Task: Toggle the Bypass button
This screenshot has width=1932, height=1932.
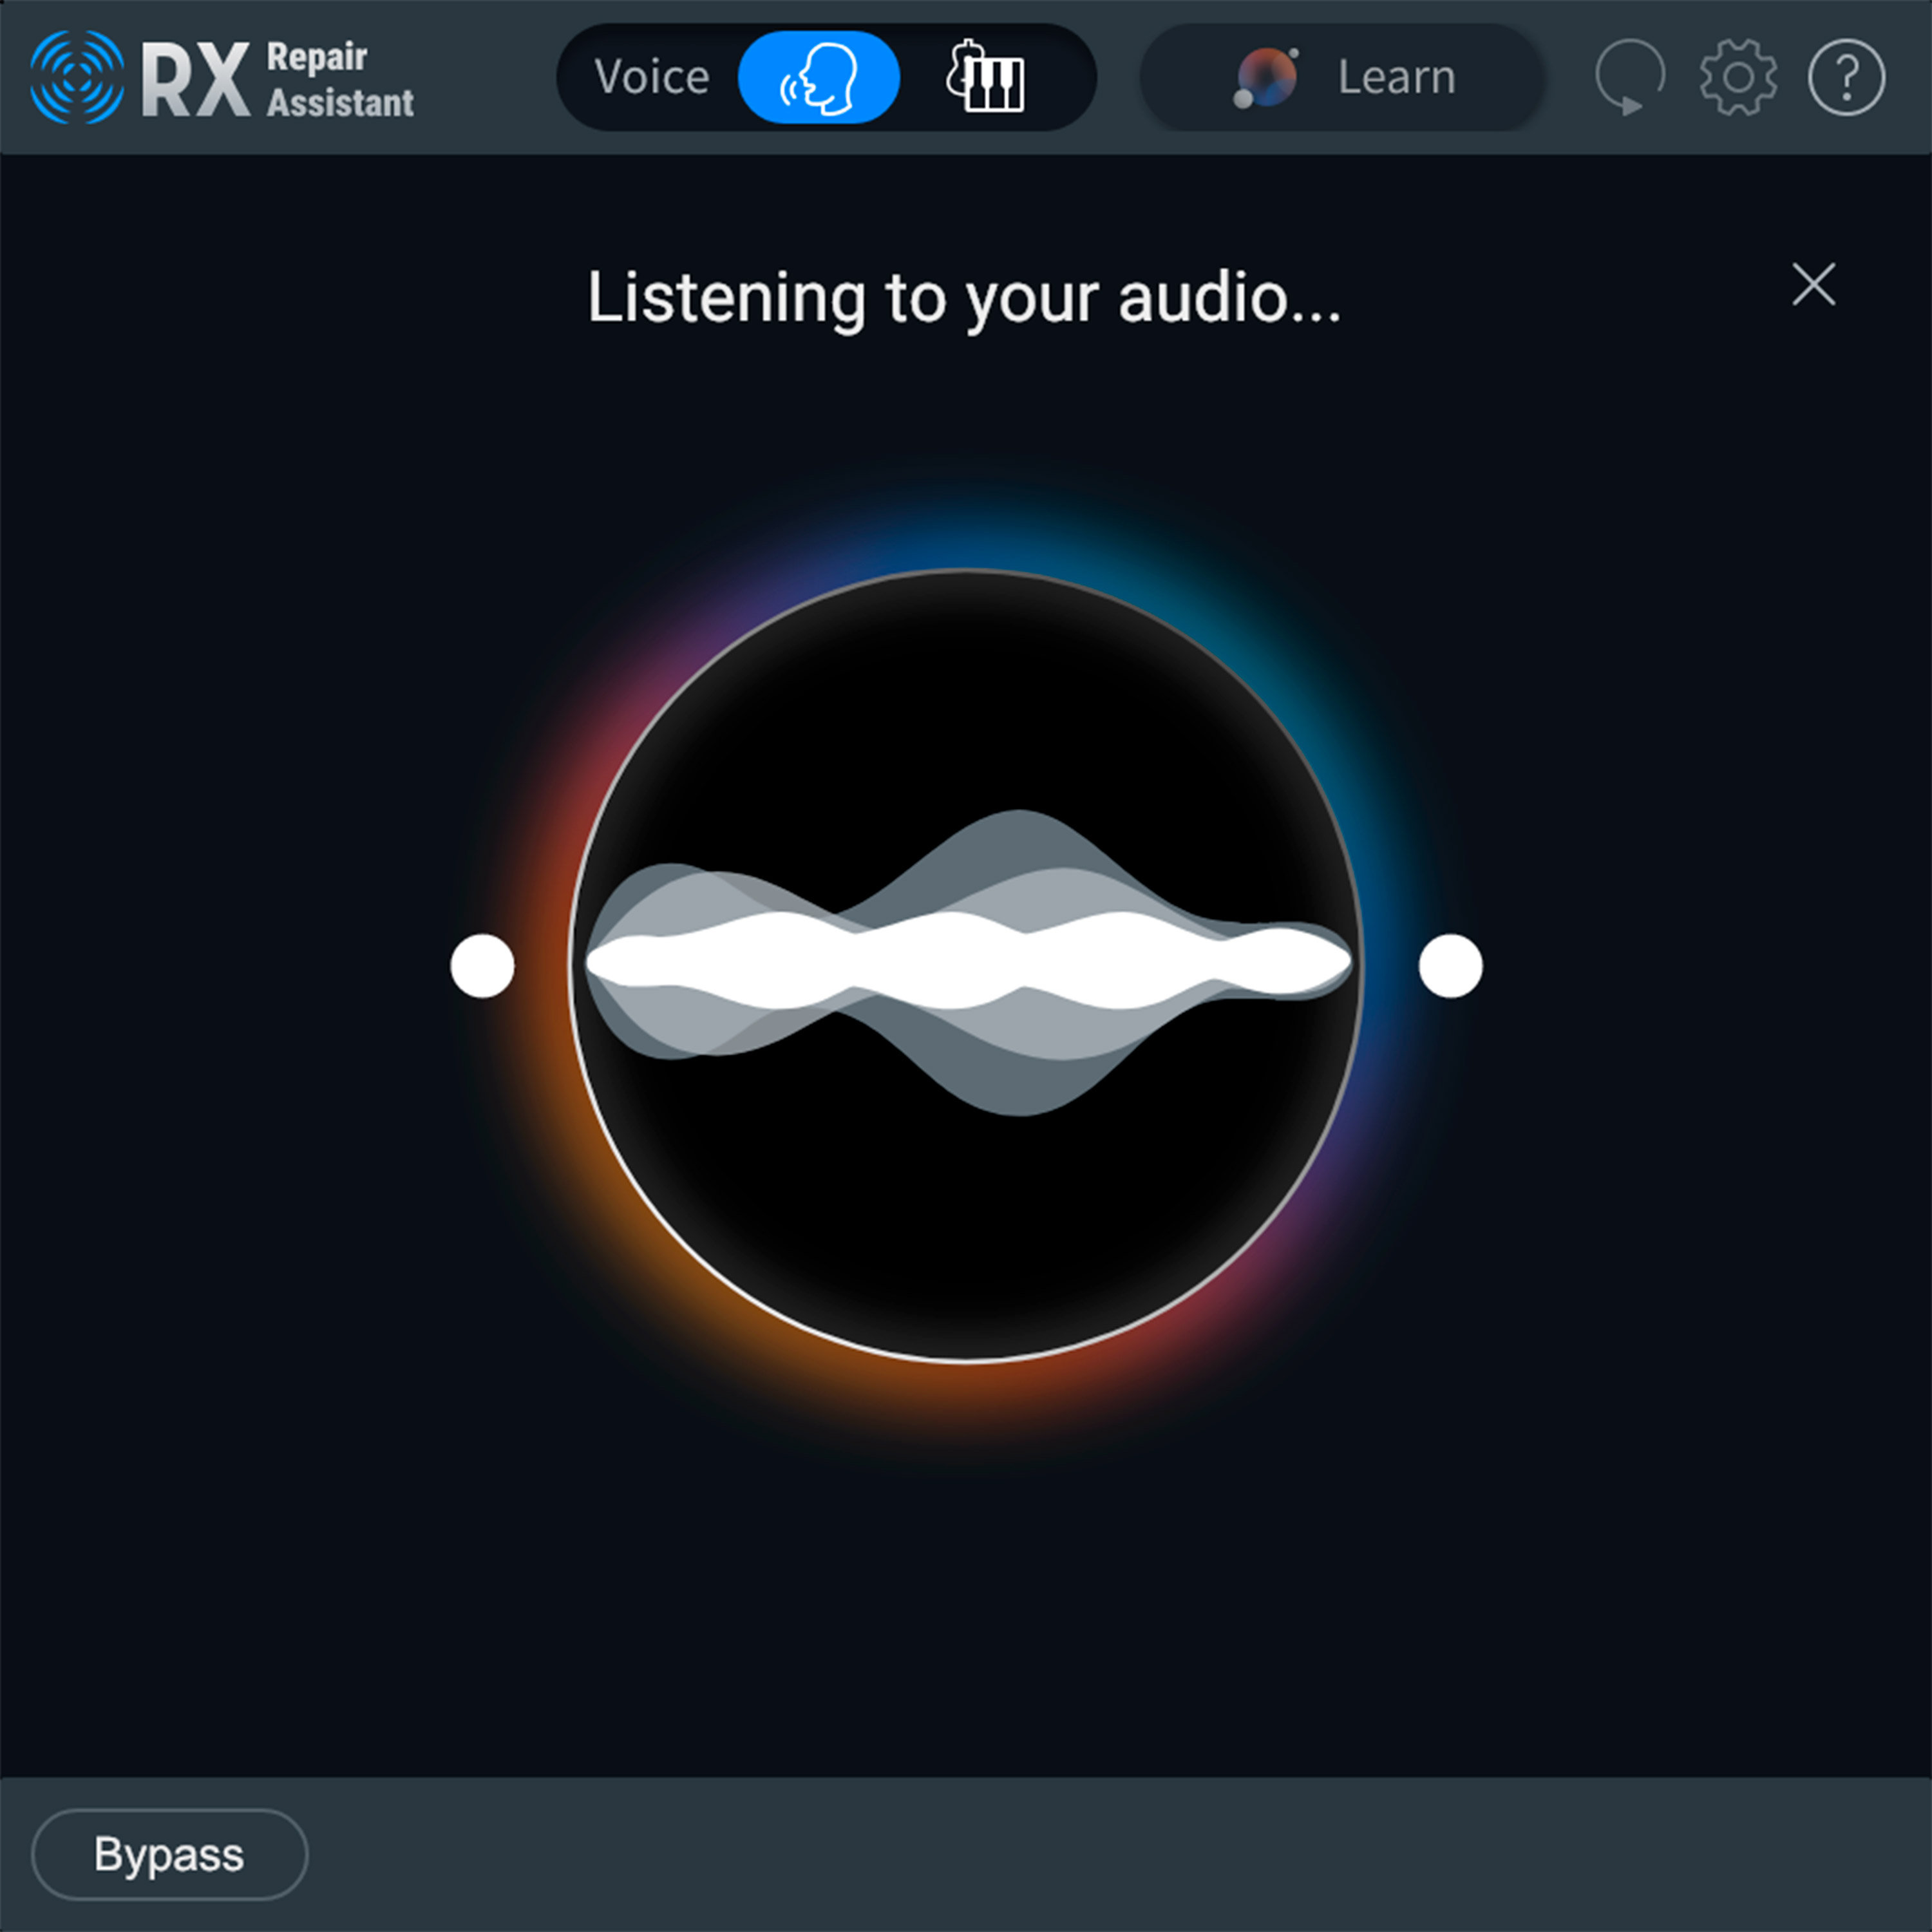Action: (x=170, y=1854)
